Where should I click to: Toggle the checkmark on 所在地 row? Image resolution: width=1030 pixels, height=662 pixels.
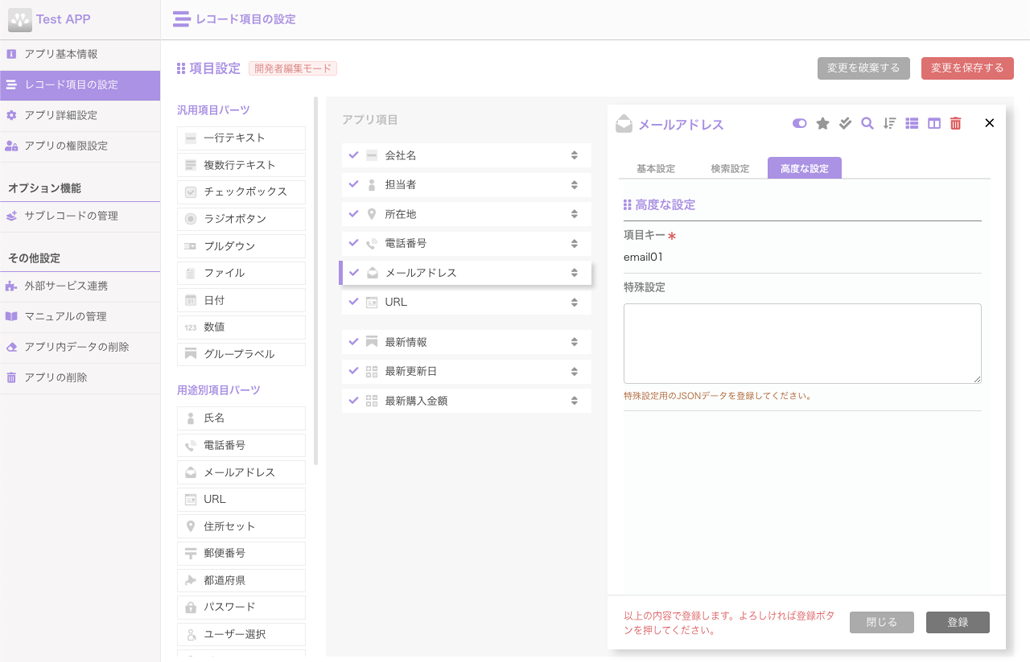353,213
